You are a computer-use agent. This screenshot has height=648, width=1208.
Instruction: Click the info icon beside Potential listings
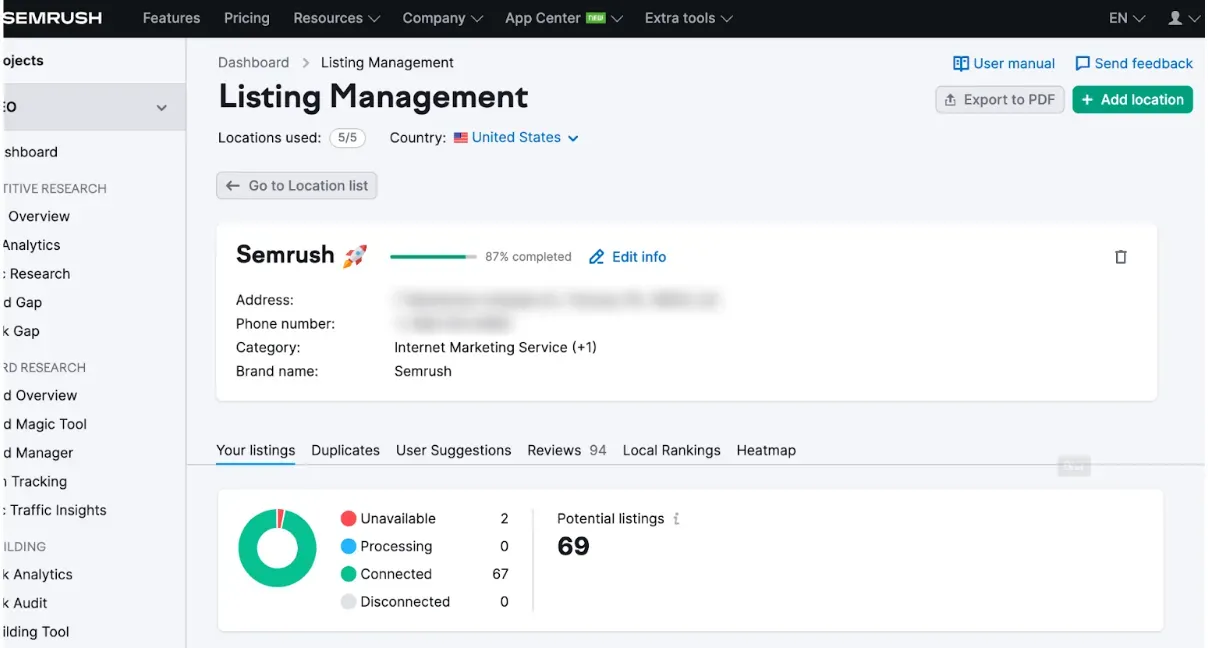pos(677,519)
